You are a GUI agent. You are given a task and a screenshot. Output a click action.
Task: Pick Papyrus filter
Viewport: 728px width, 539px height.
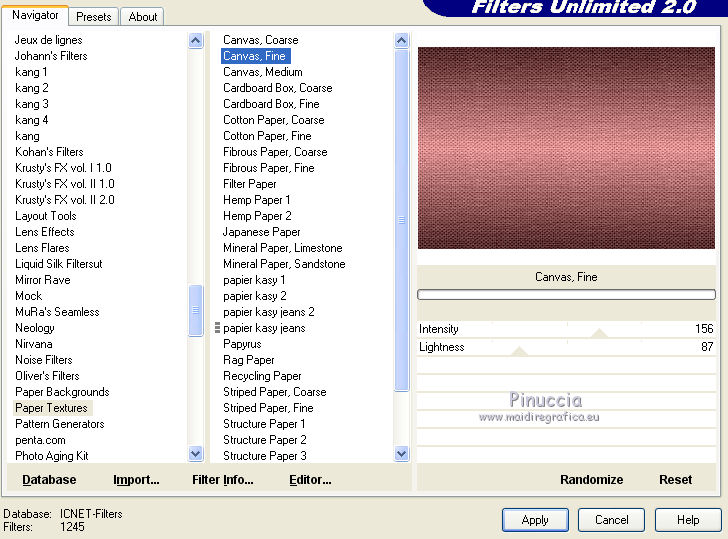click(x=242, y=344)
